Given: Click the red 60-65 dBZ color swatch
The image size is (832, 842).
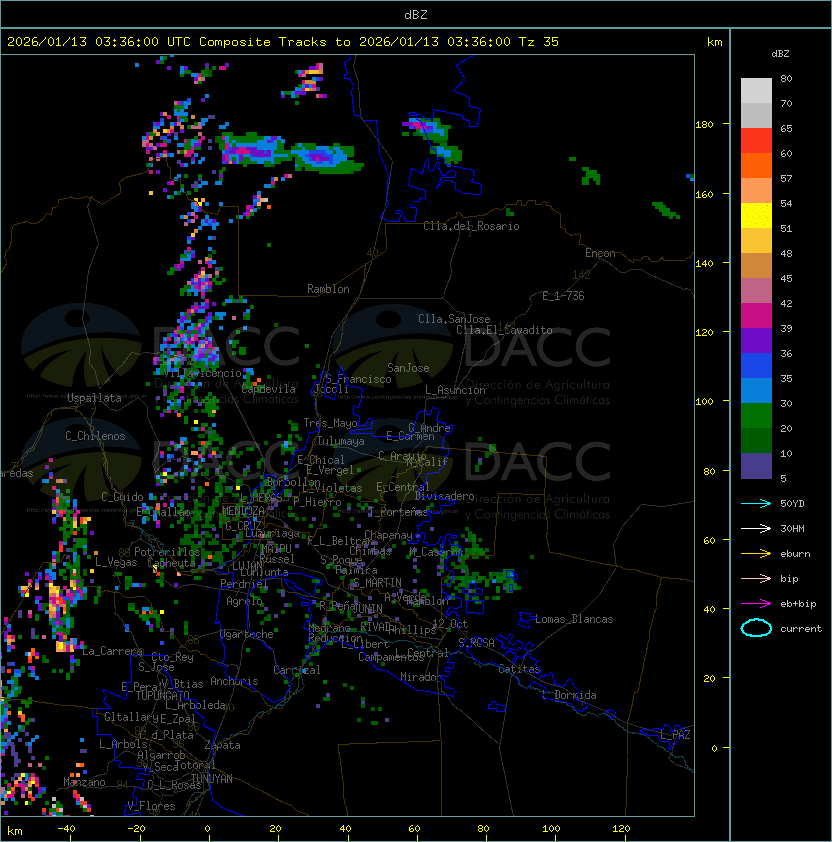Looking at the screenshot, I should pyautogui.click(x=756, y=141).
